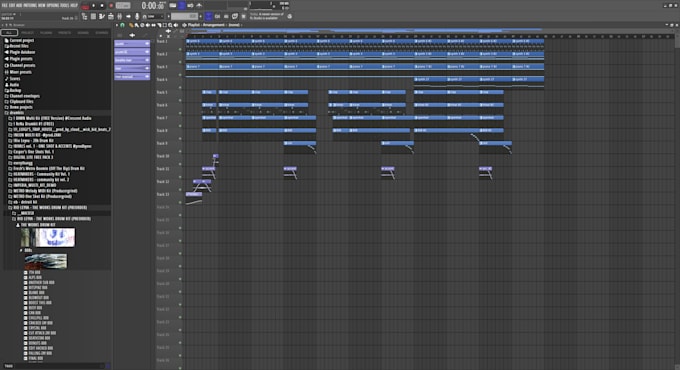Screen dimensions: 680x370
Task: Switch to the PROJECT browser tab
Action: tap(27, 33)
